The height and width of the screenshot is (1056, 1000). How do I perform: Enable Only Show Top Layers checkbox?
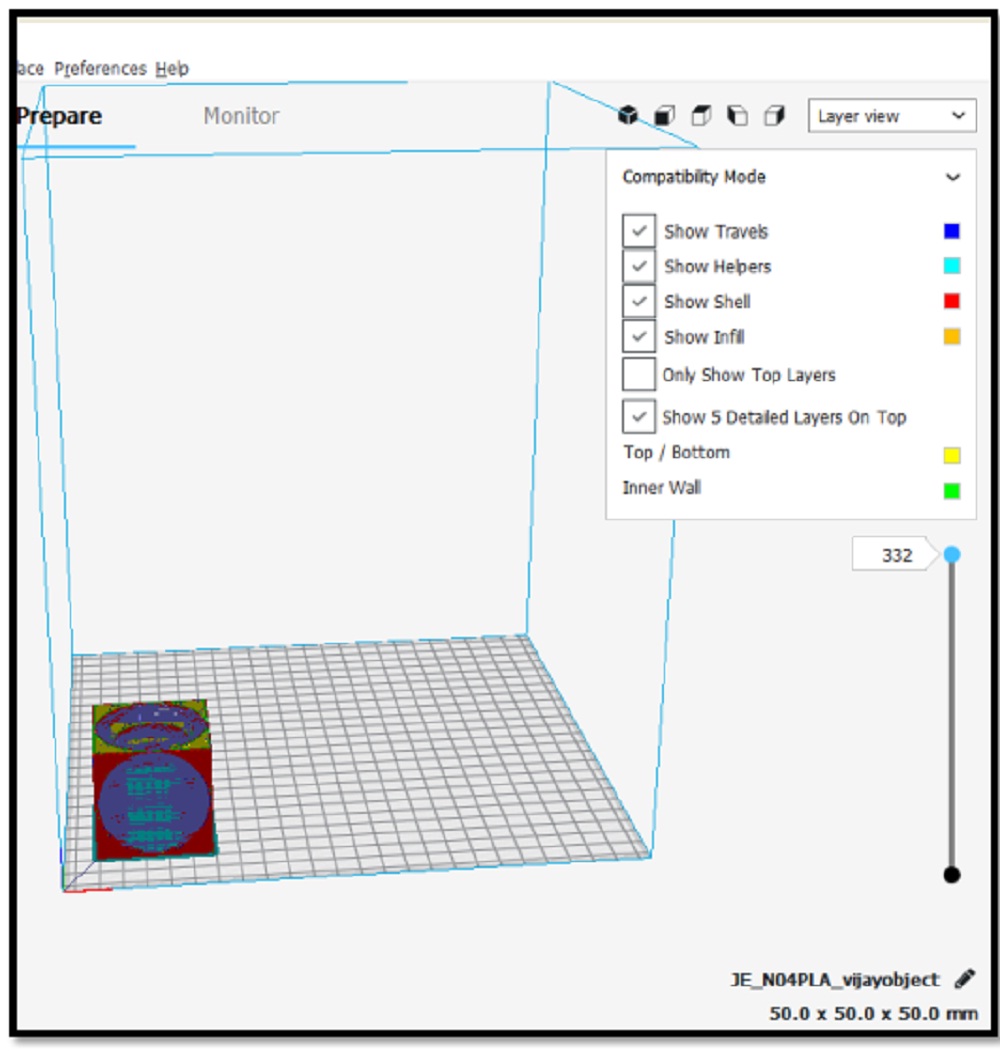click(638, 374)
